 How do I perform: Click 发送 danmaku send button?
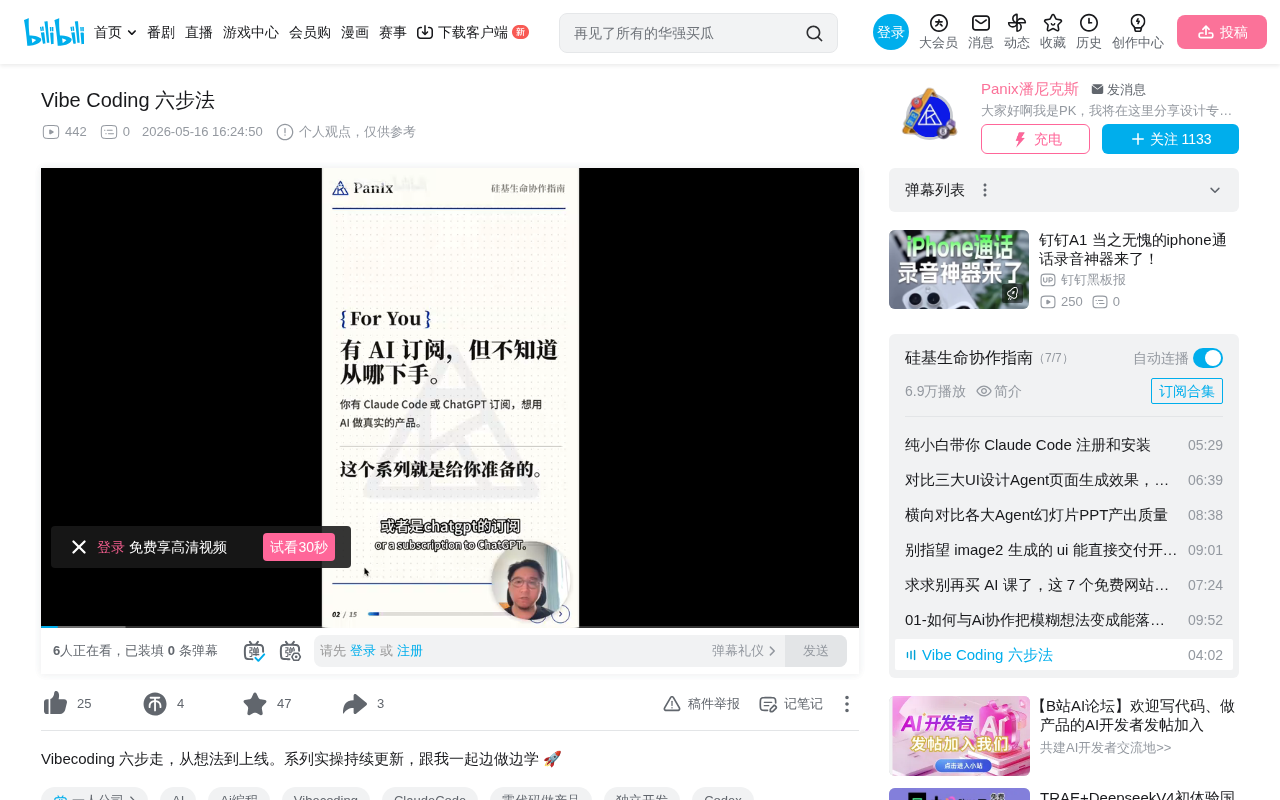click(x=816, y=651)
